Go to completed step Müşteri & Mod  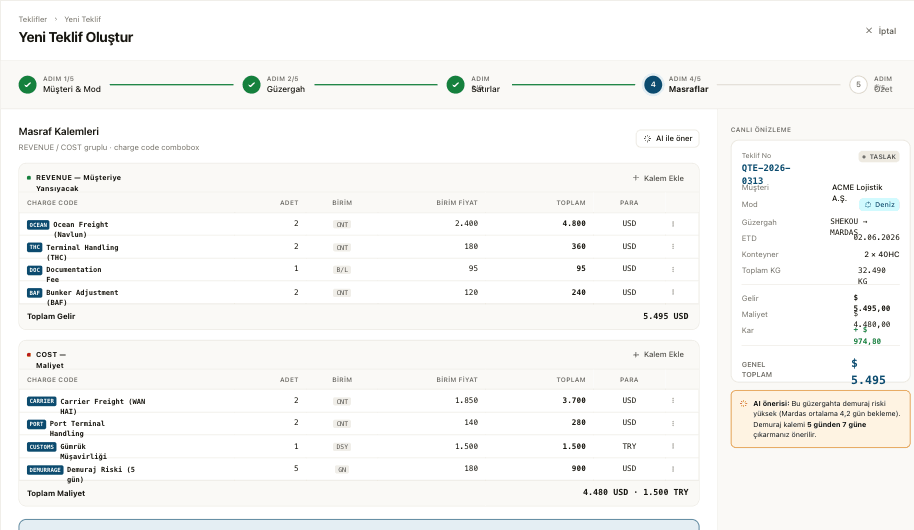pos(27,85)
